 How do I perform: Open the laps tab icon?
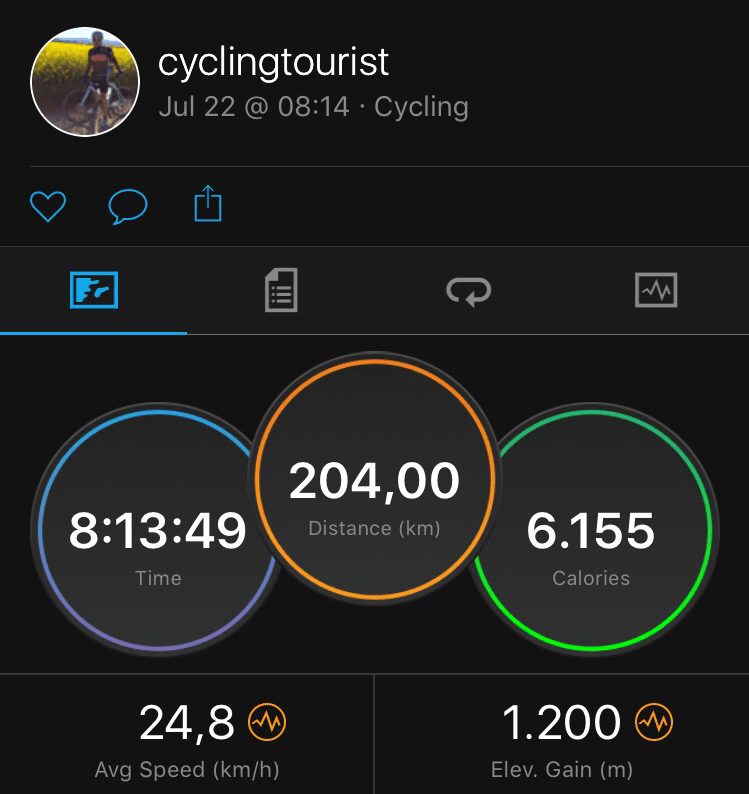468,291
